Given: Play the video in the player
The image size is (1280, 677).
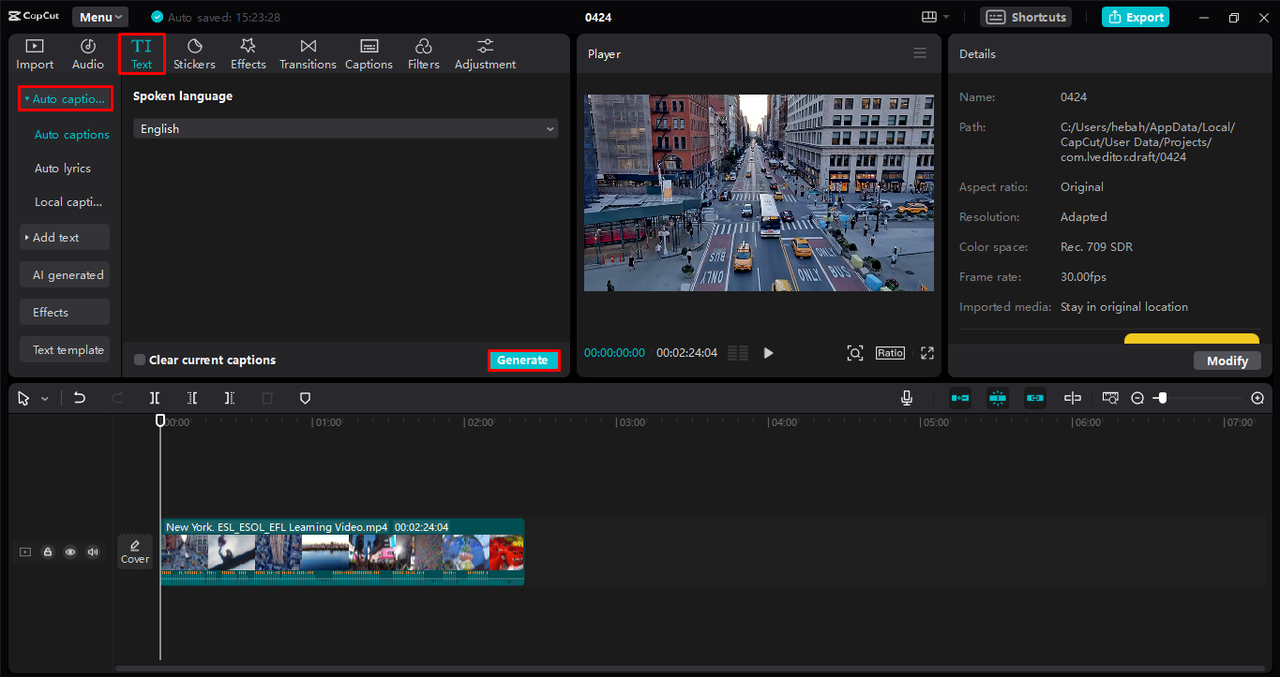Looking at the screenshot, I should (768, 353).
